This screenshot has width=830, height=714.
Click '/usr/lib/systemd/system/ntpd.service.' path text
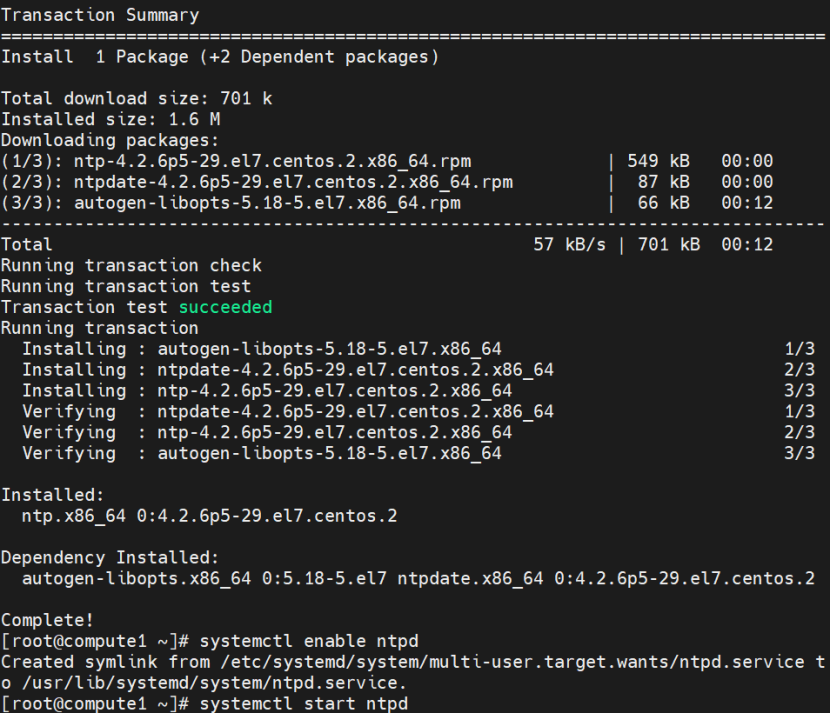214,683
